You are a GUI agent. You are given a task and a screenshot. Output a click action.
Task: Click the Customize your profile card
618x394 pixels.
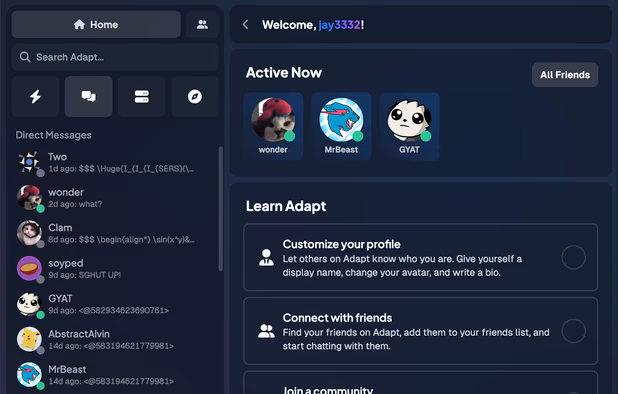[421, 257]
